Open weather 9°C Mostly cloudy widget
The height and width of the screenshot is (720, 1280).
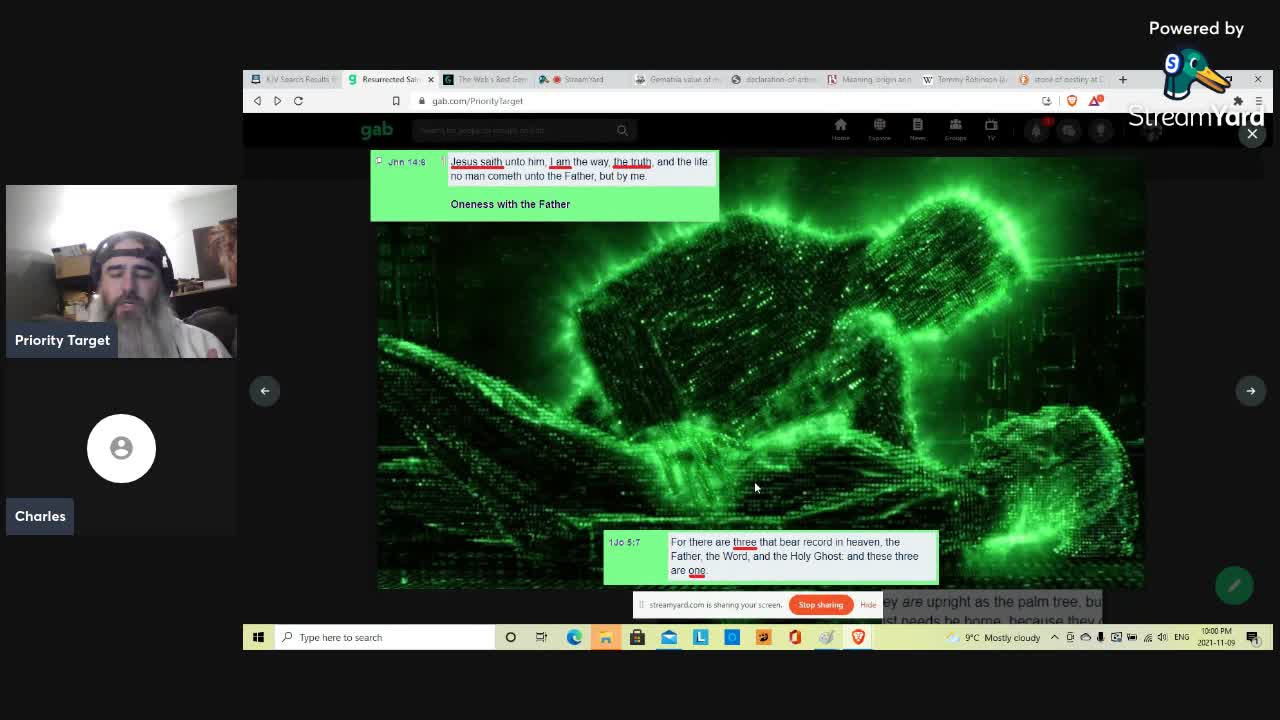point(993,637)
